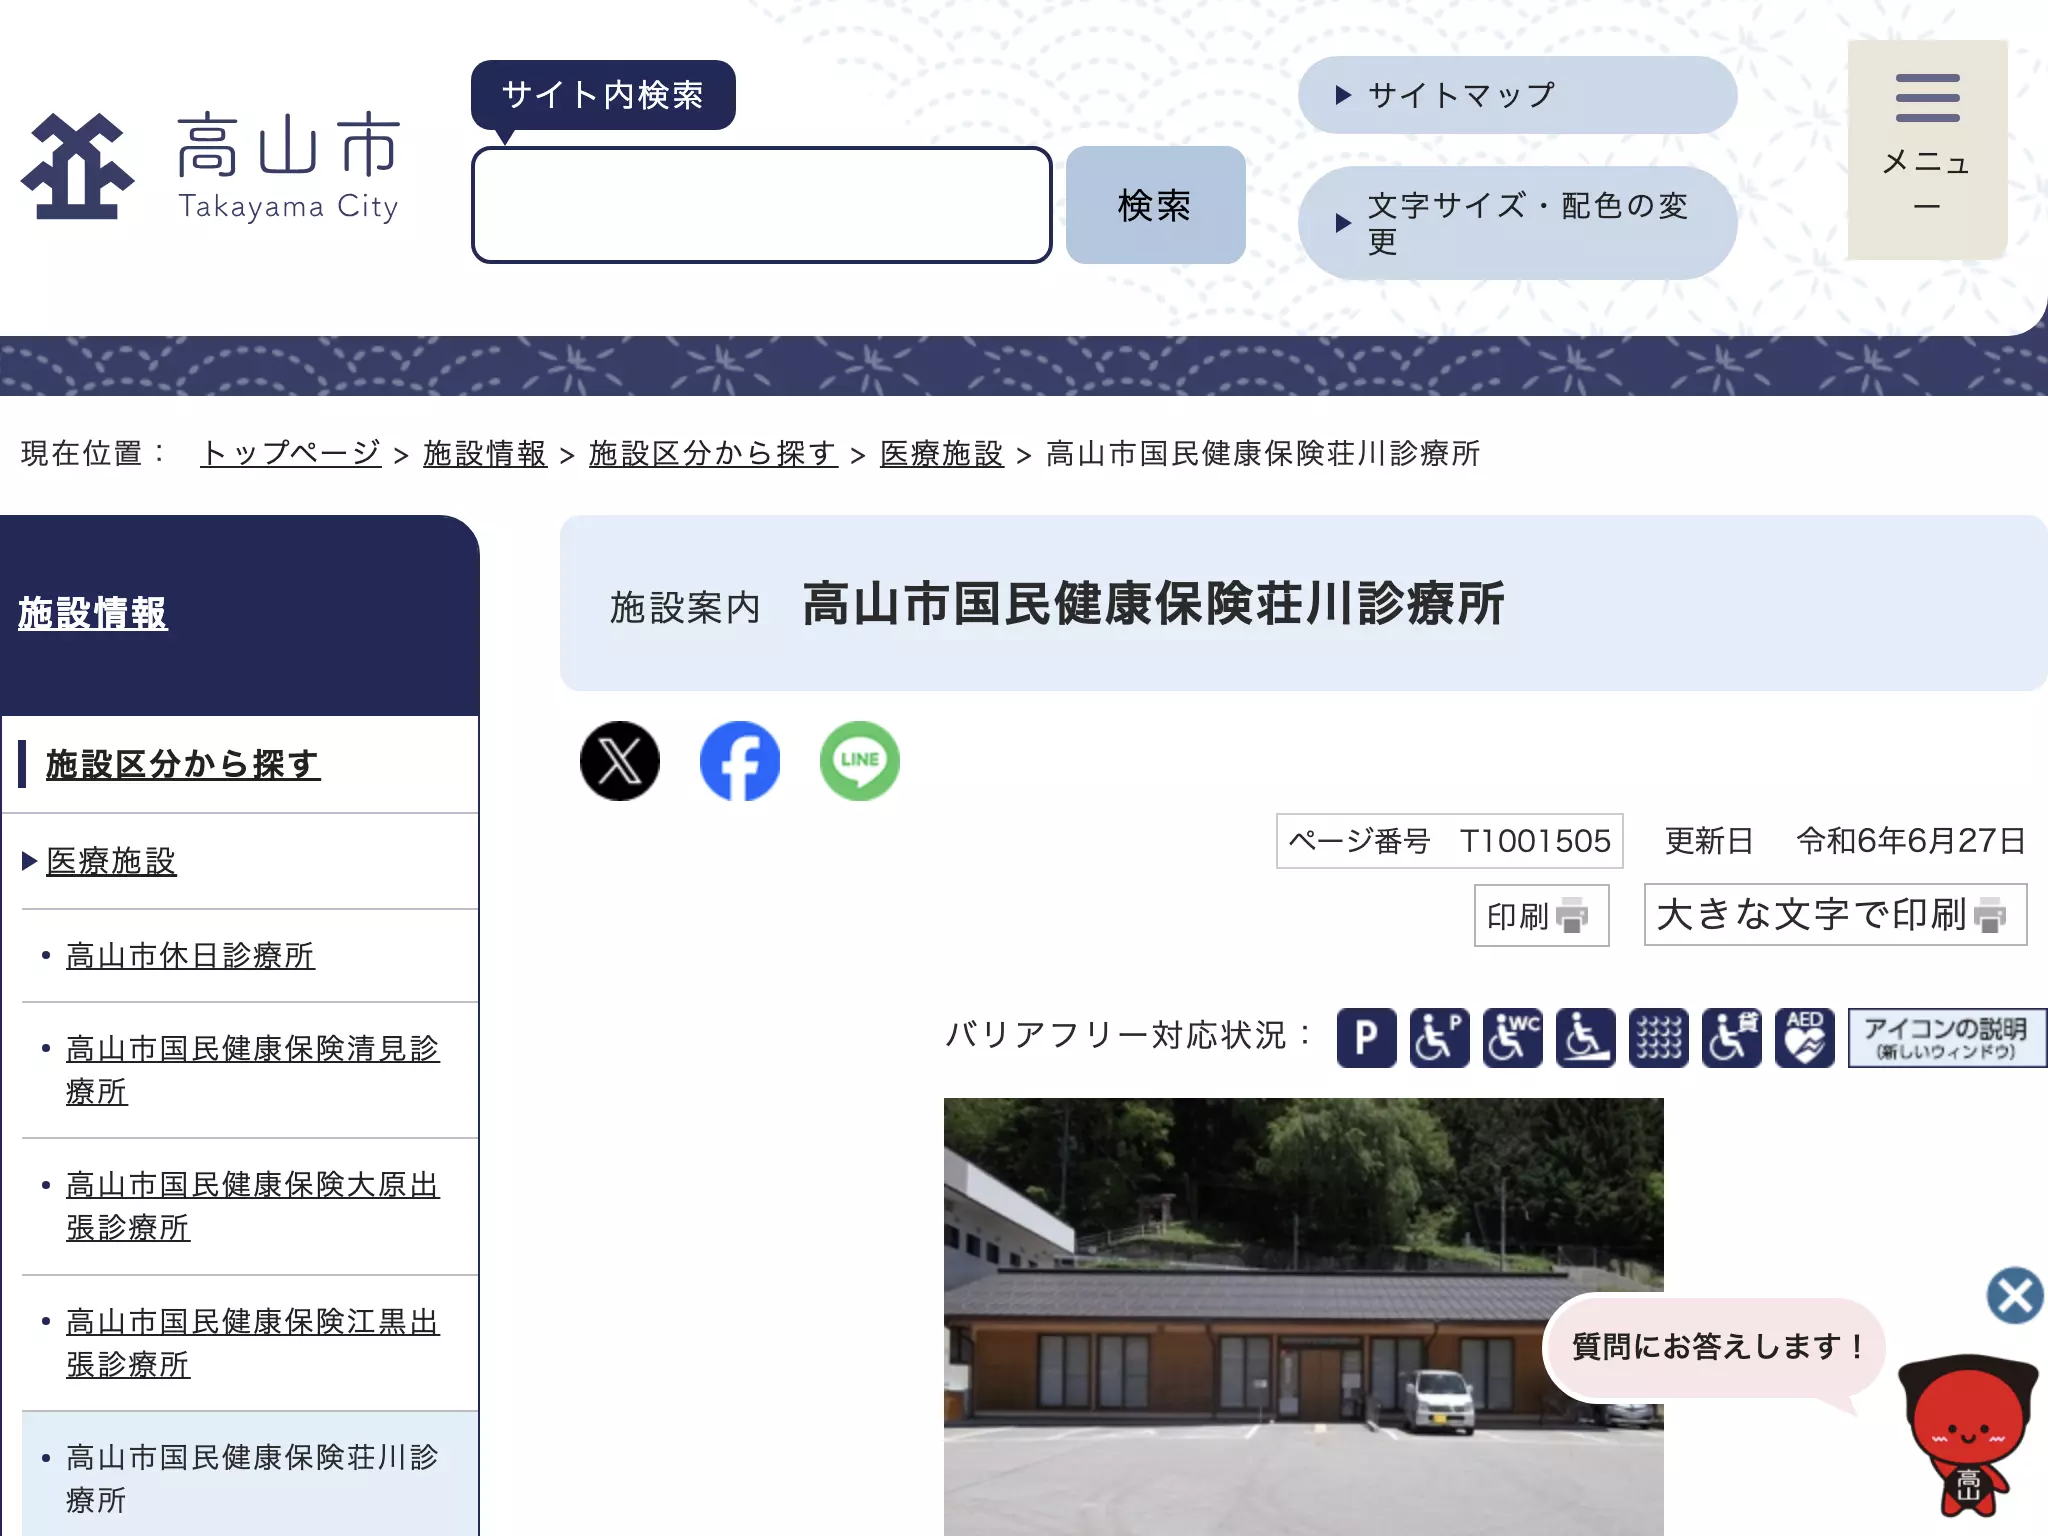Click the braille blocks dotted icon
Screen dimensions: 2048x1536
click(1659, 1038)
